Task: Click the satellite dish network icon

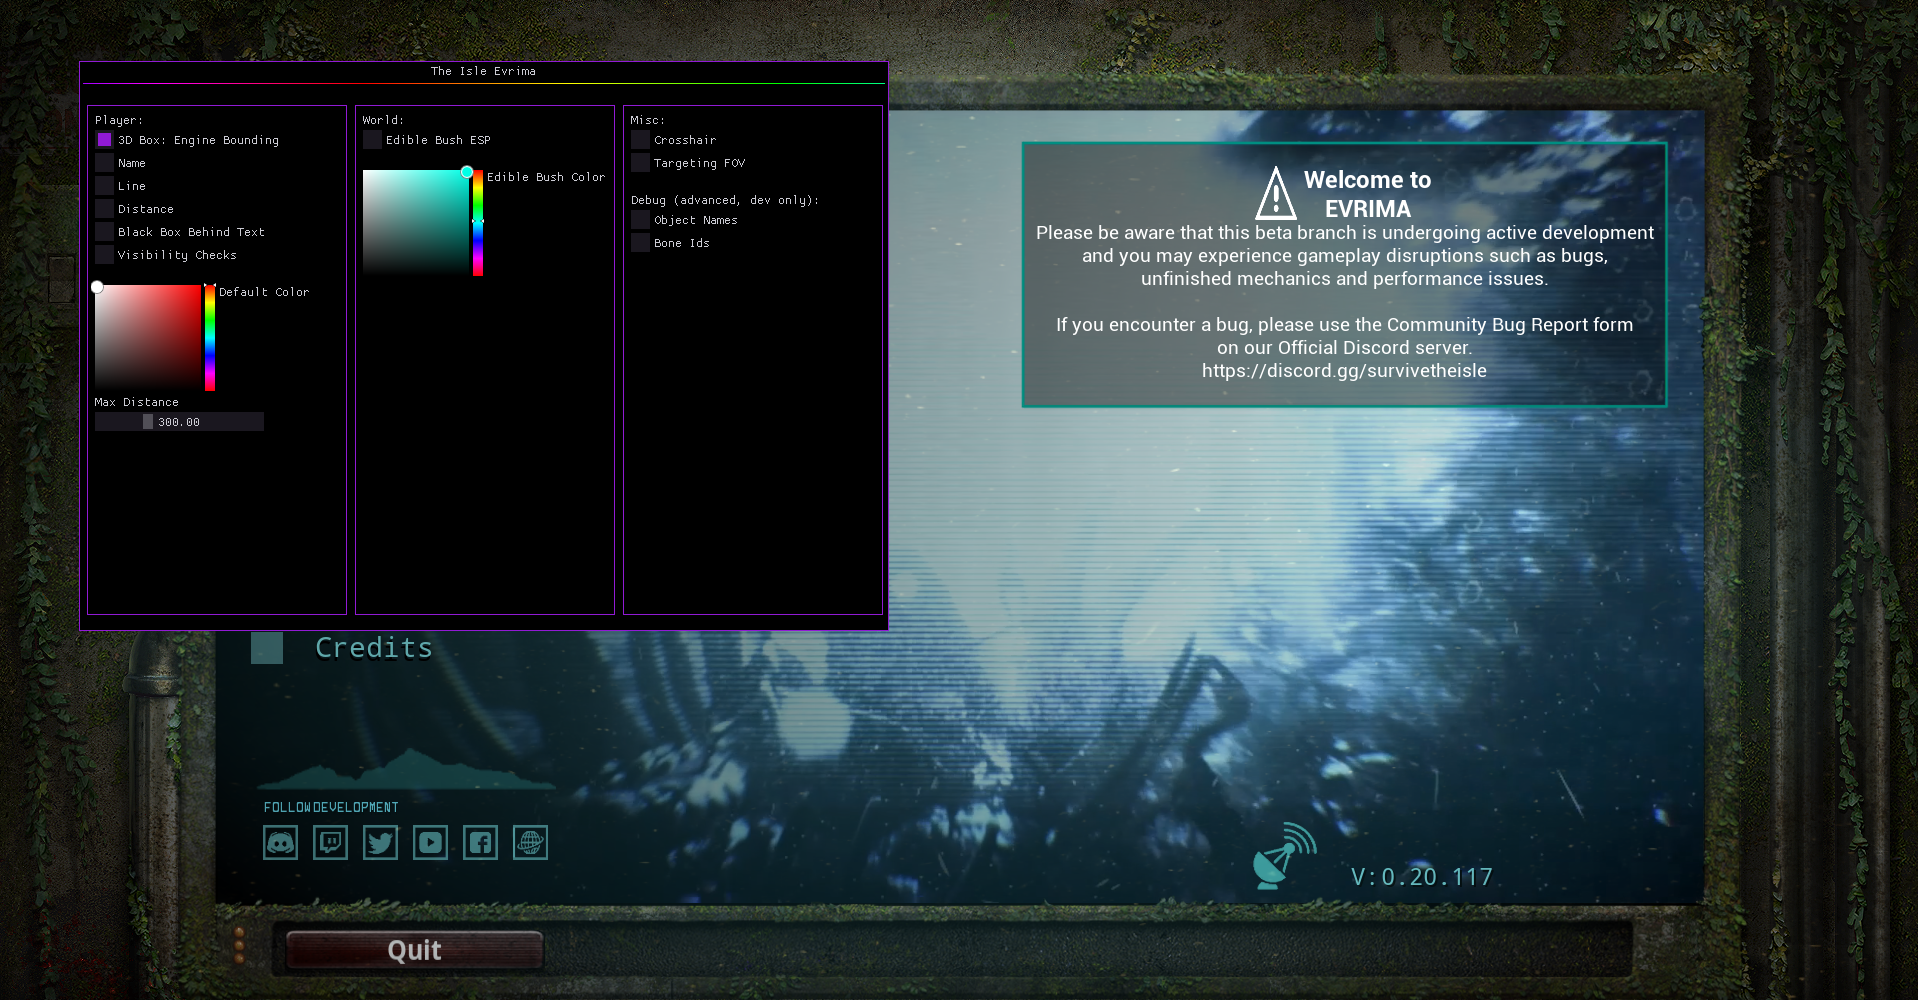Action: [x=1284, y=856]
